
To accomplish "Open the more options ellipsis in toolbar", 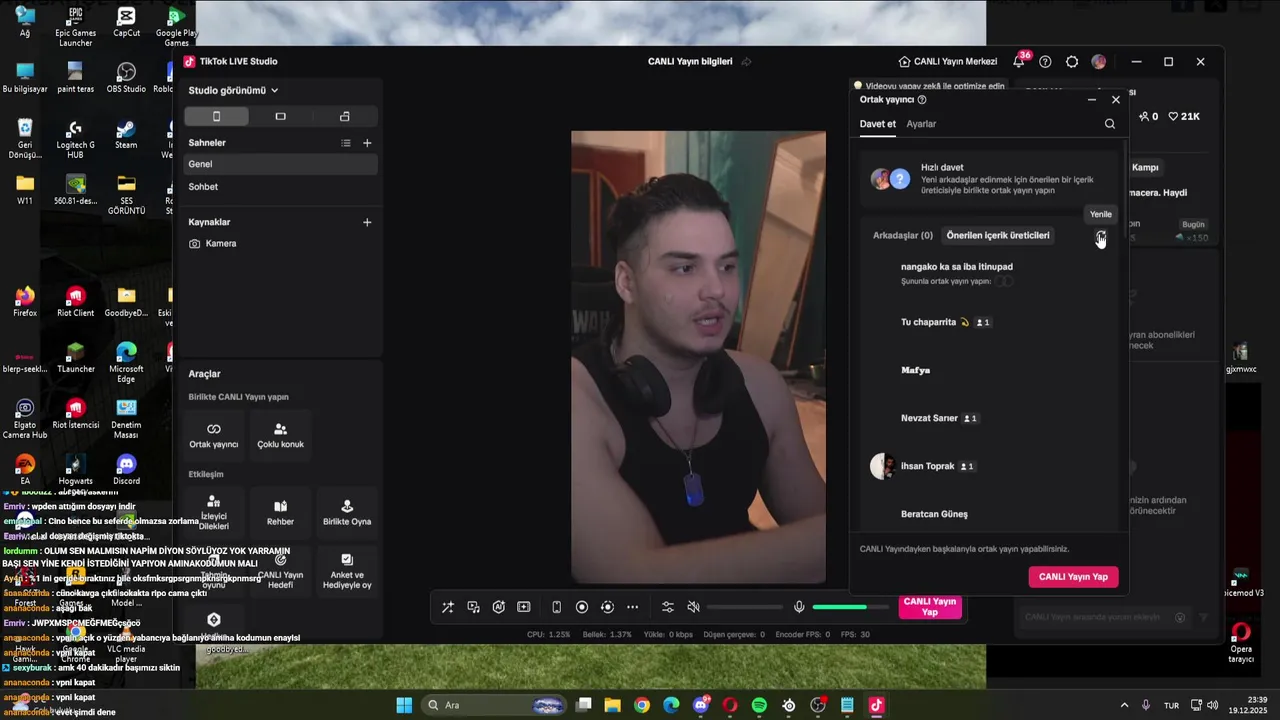I will coord(632,607).
